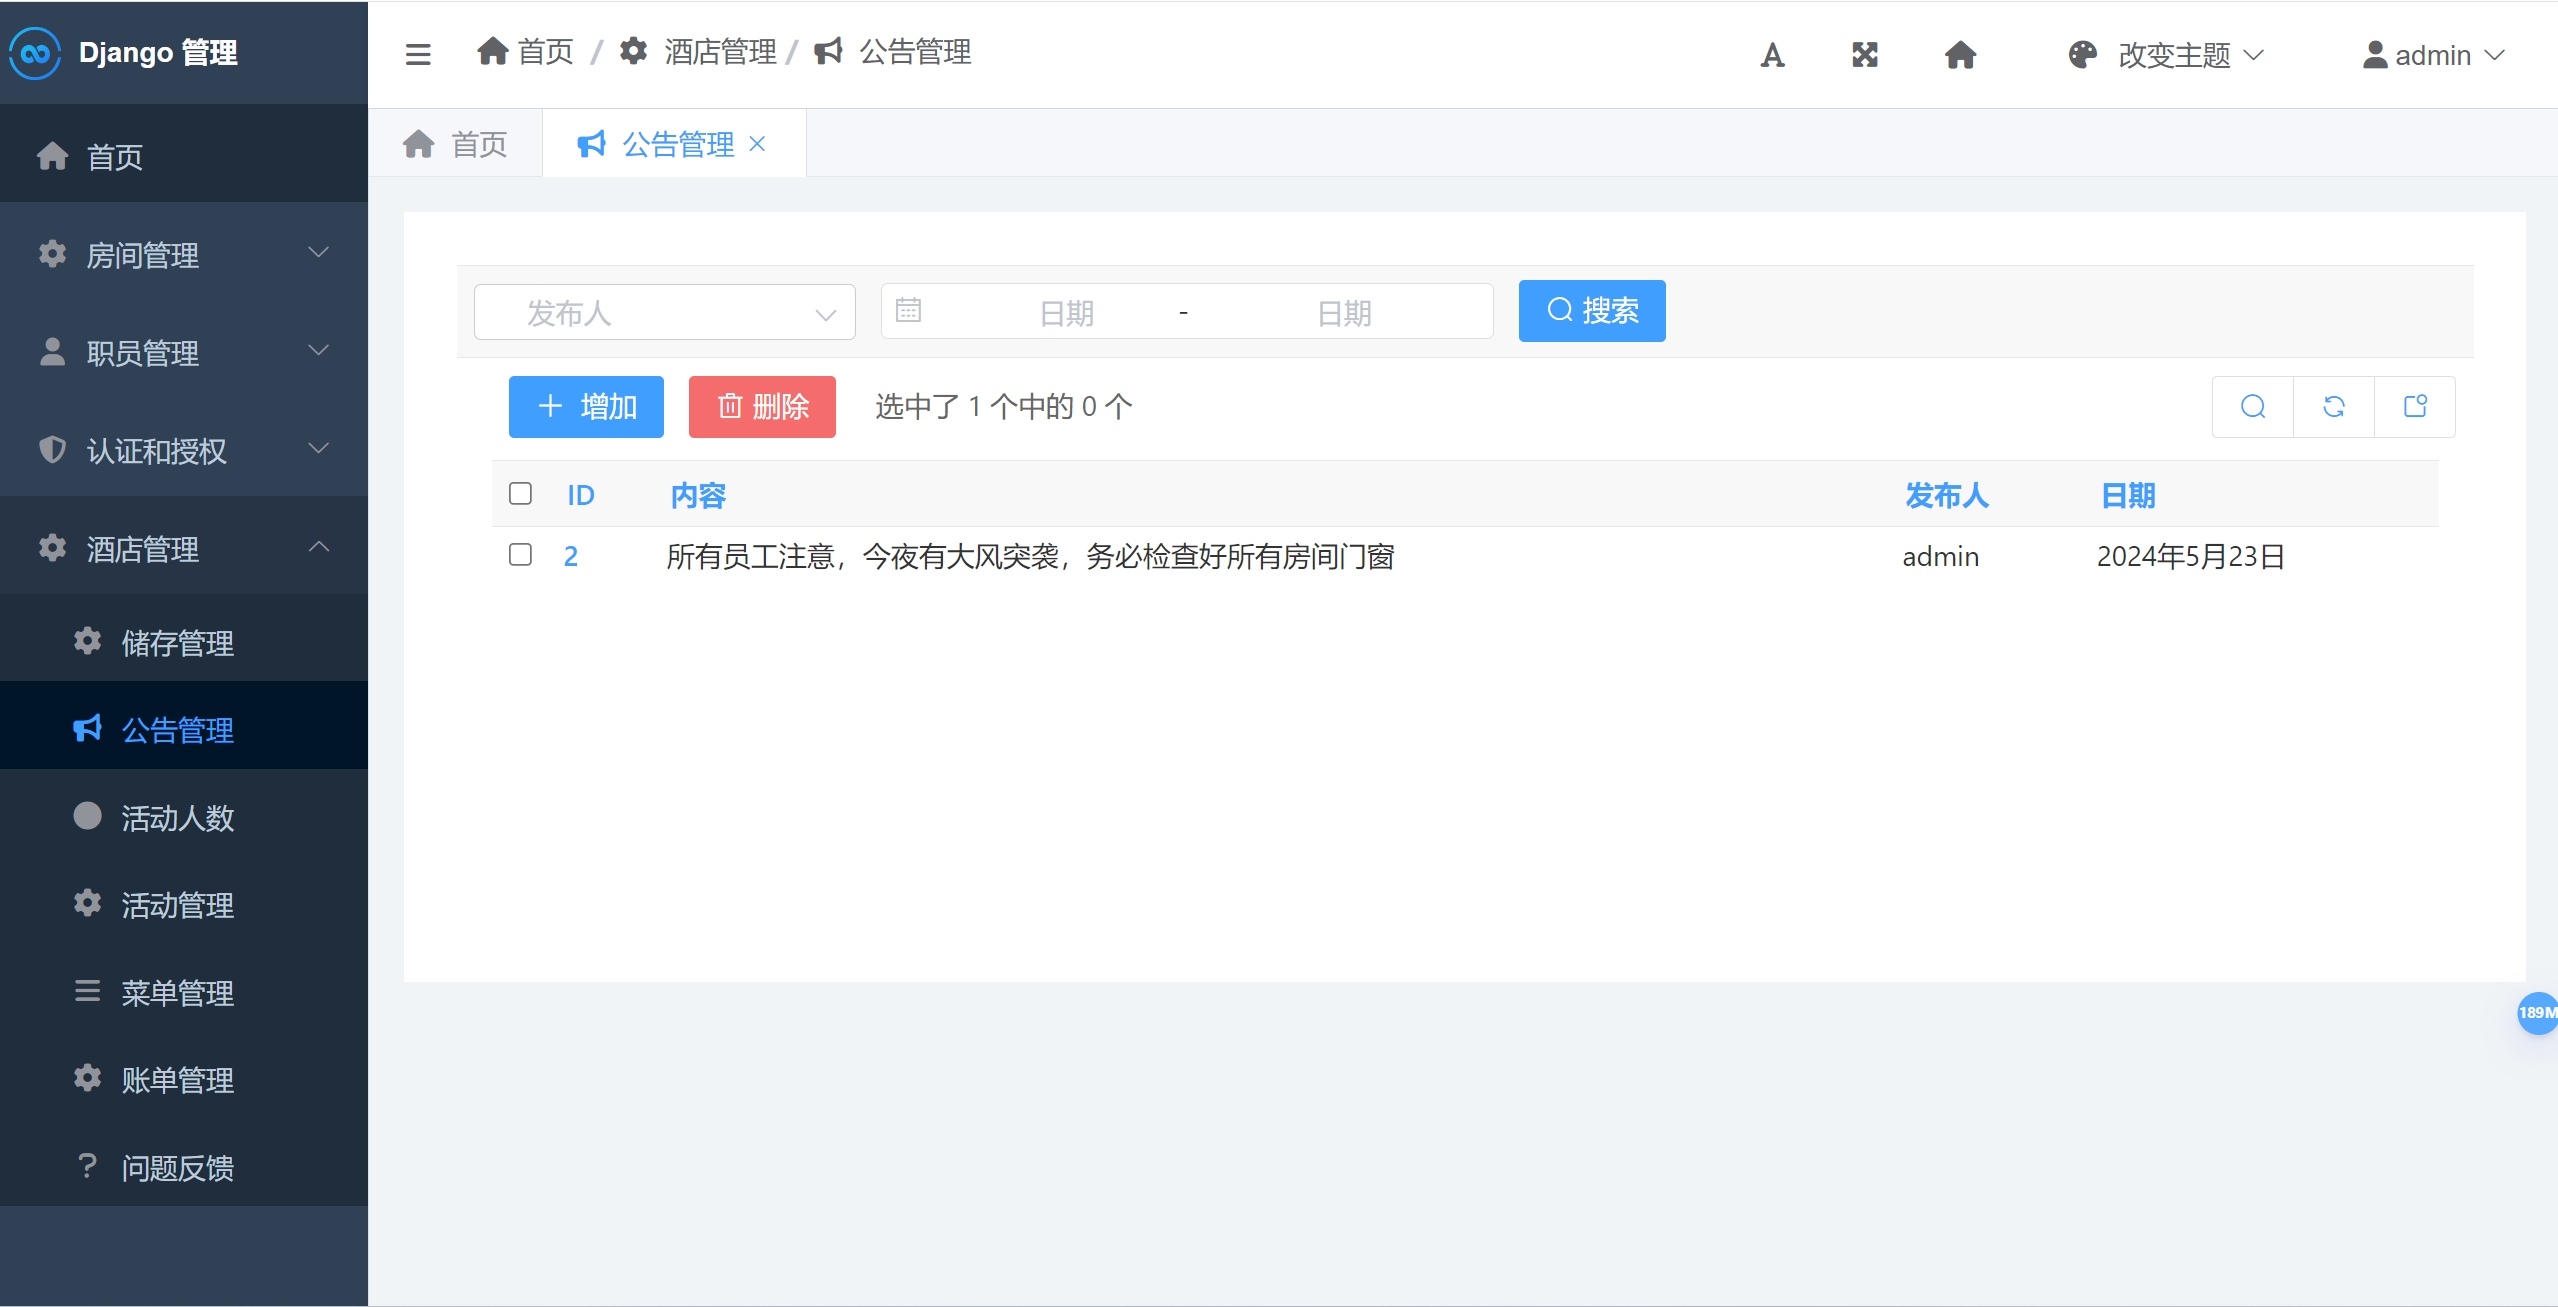Sort by 发布人 column header
The image size is (2558, 1307).
1946,495
